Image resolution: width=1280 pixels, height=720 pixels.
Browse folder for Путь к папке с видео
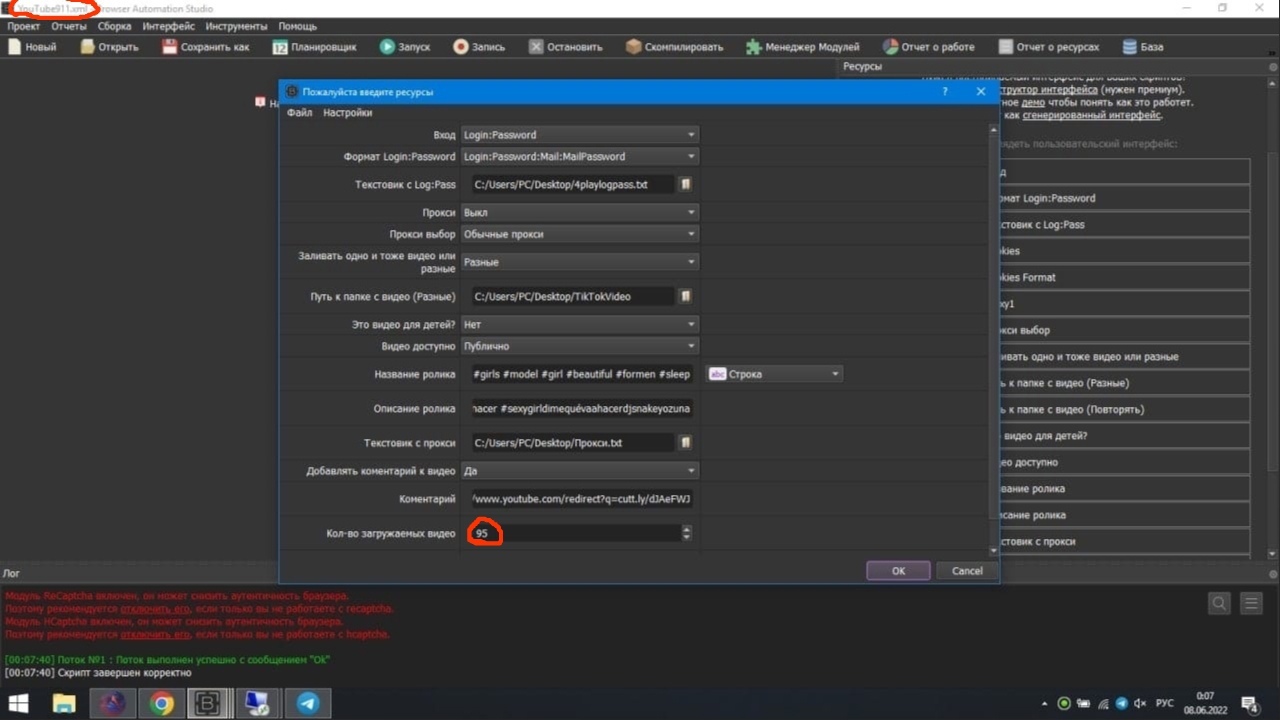coord(686,297)
